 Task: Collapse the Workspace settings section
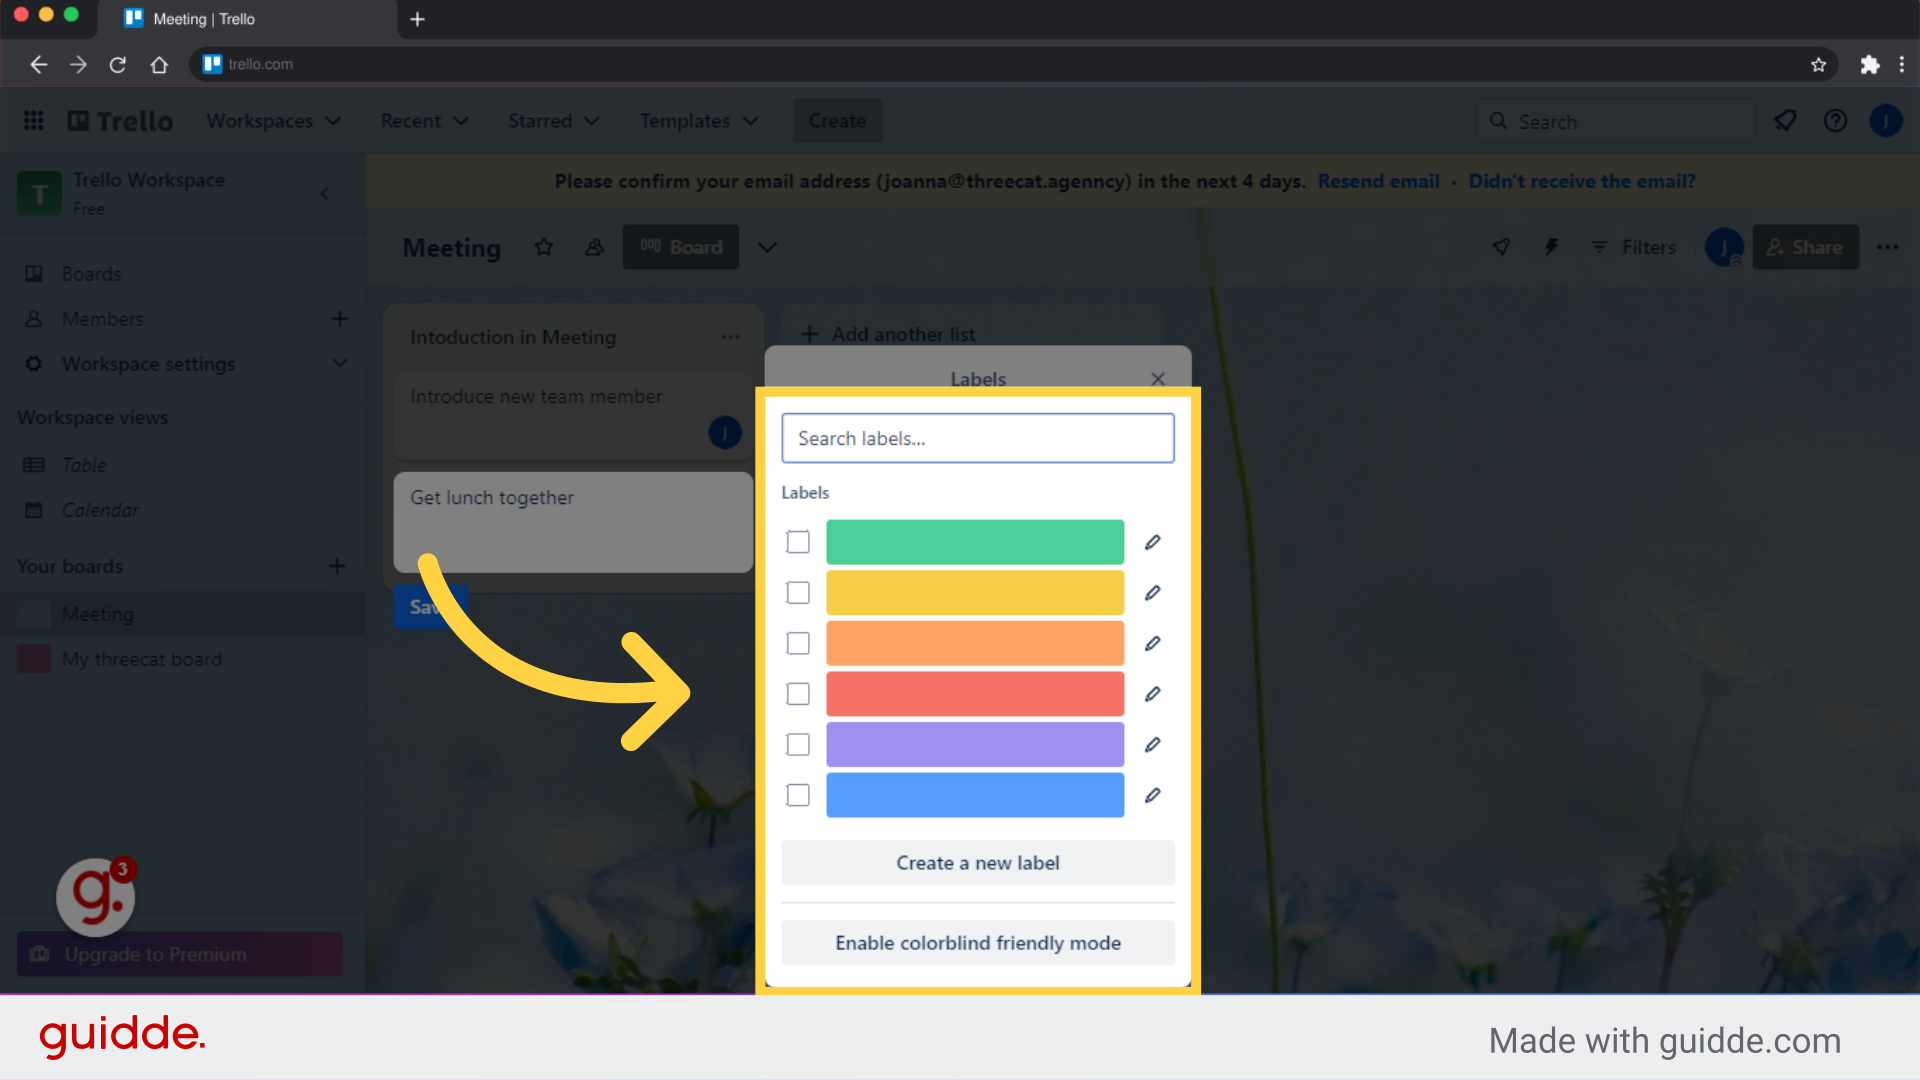(340, 364)
